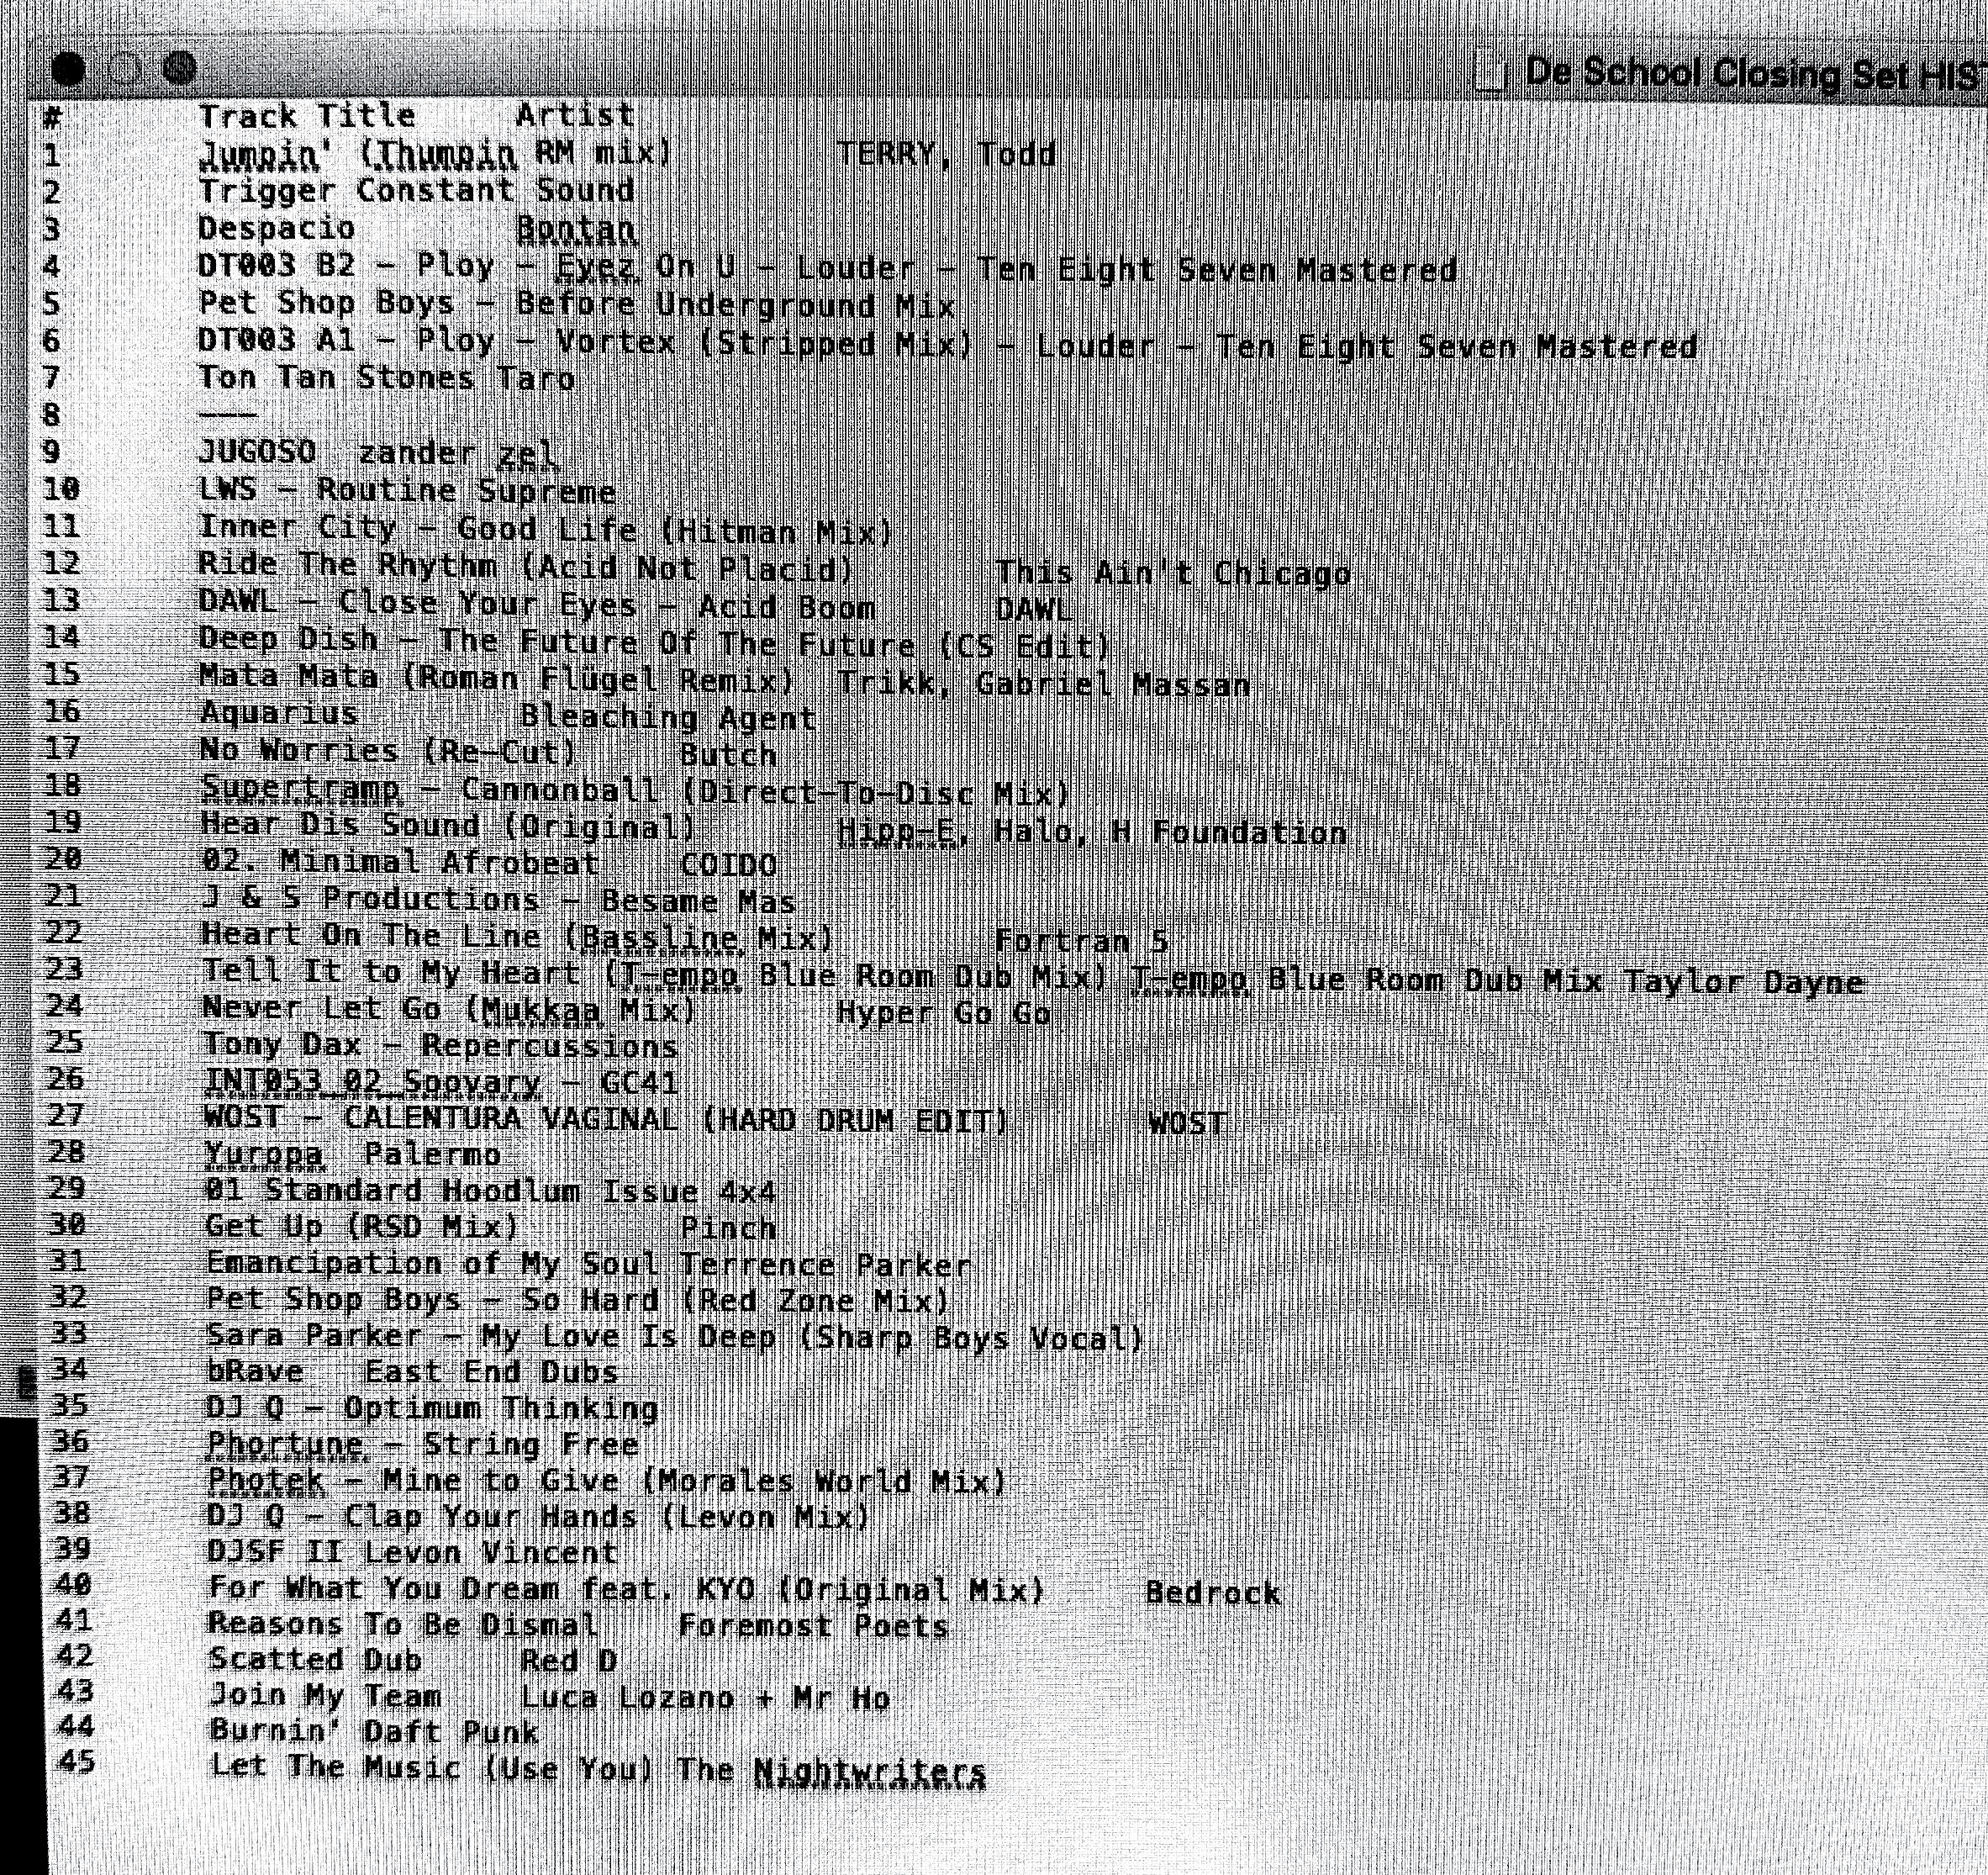Click the line 'bRave East End Dubs'
The image size is (1988, 1875).
pos(411,1372)
